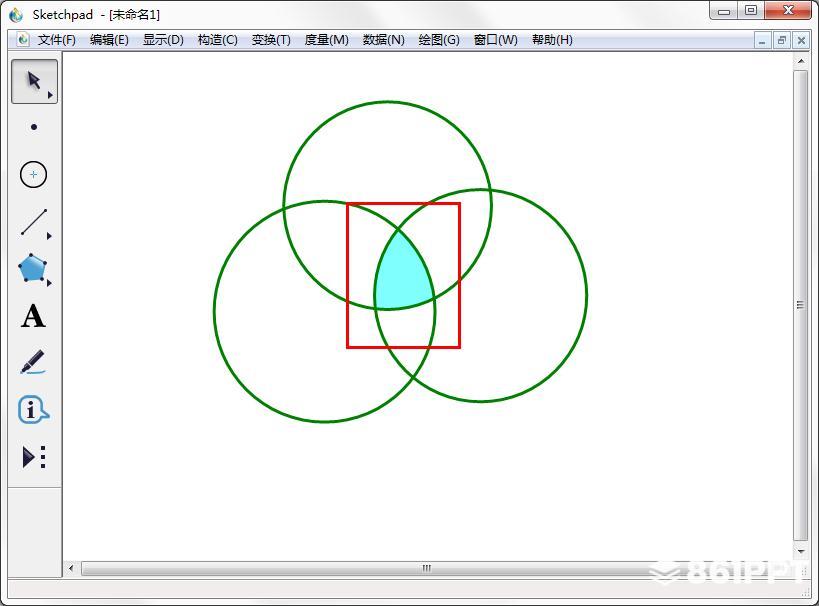Select the Text tool
819x606 pixels.
(x=33, y=316)
